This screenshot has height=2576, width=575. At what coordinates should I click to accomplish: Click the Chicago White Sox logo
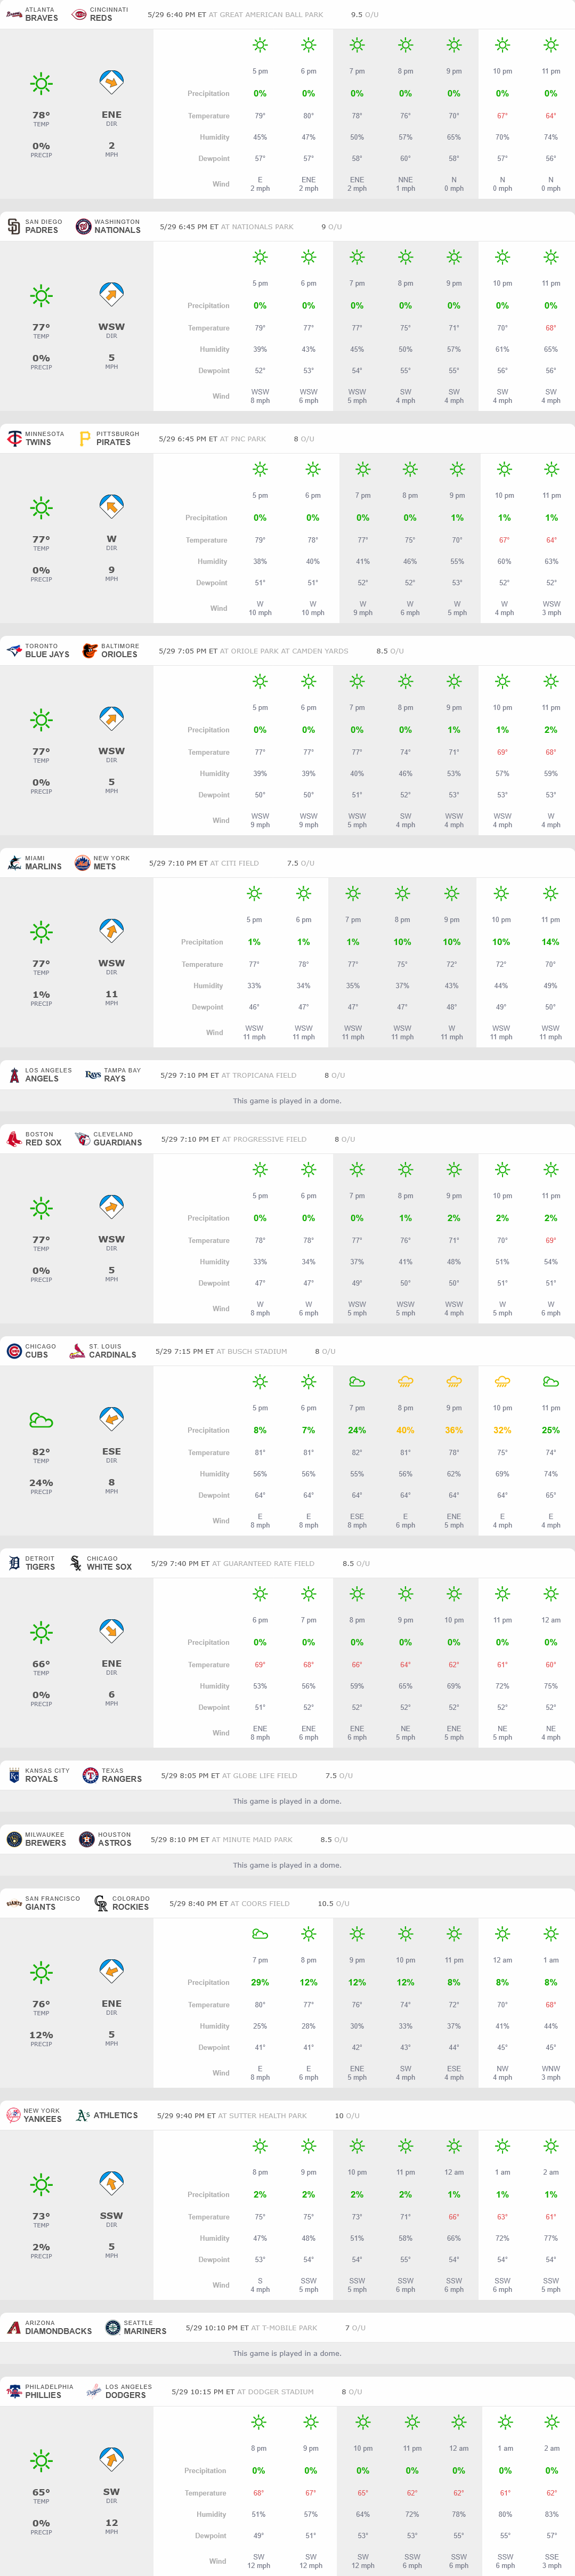tap(76, 1563)
